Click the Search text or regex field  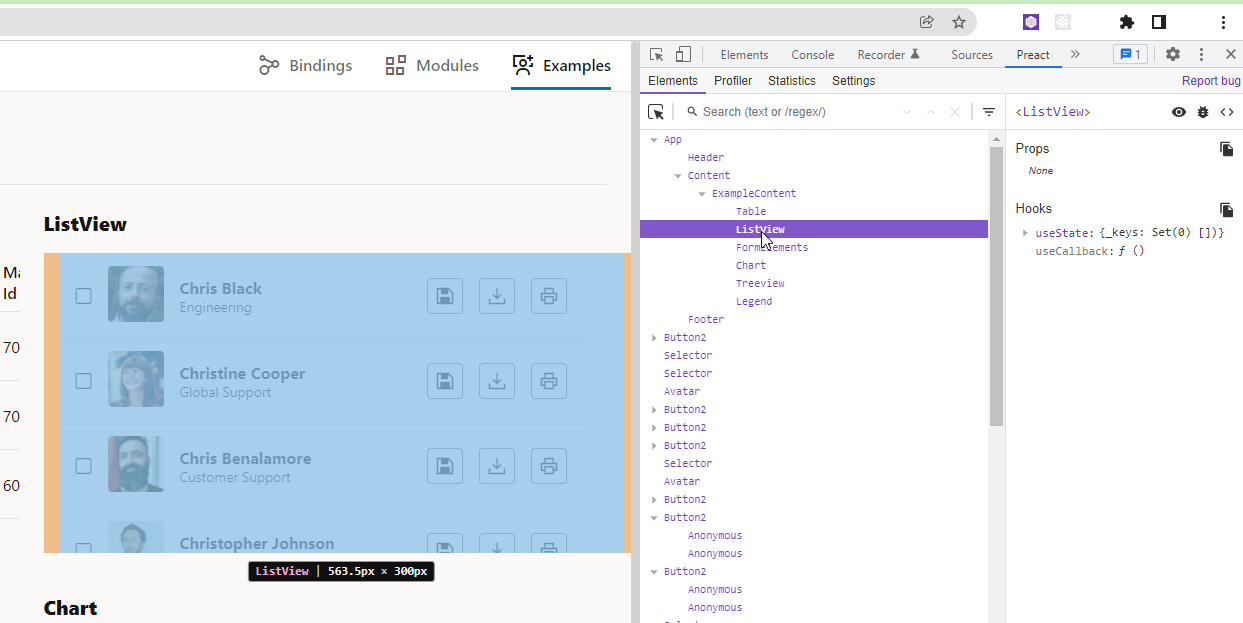(x=790, y=112)
